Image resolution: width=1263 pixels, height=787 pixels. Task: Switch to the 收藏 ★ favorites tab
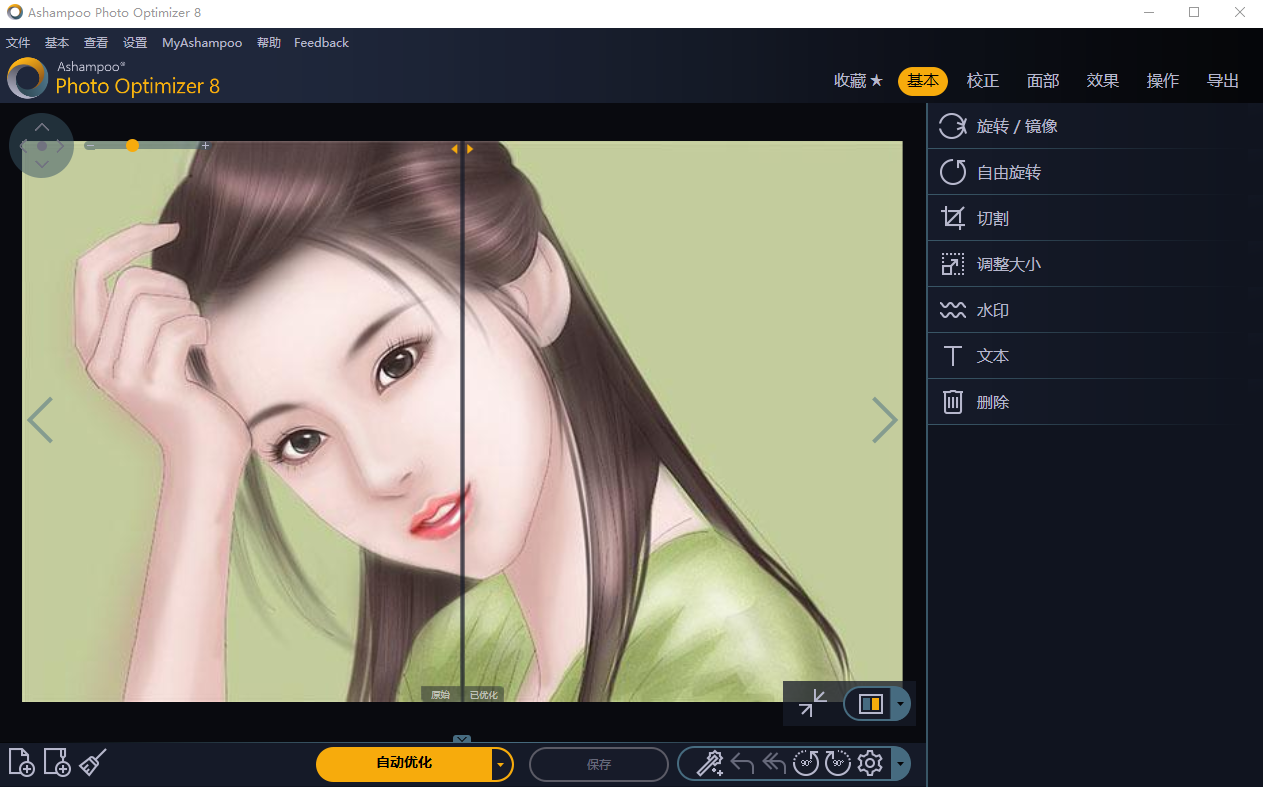coord(859,81)
